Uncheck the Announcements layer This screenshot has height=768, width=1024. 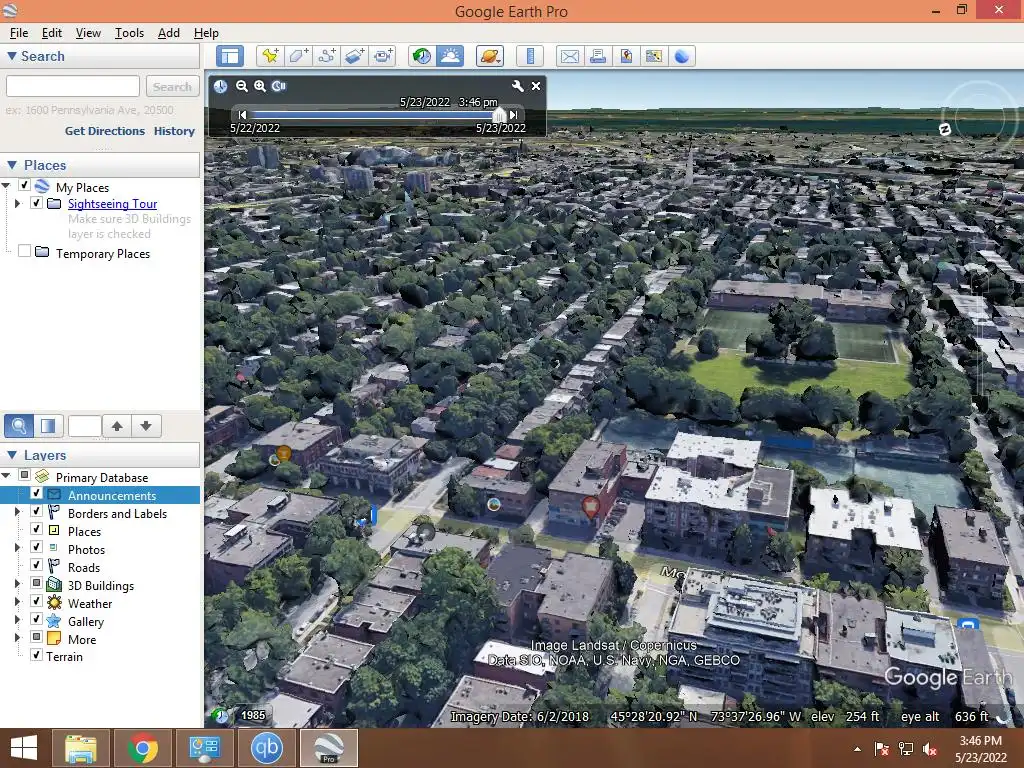[x=37, y=494]
